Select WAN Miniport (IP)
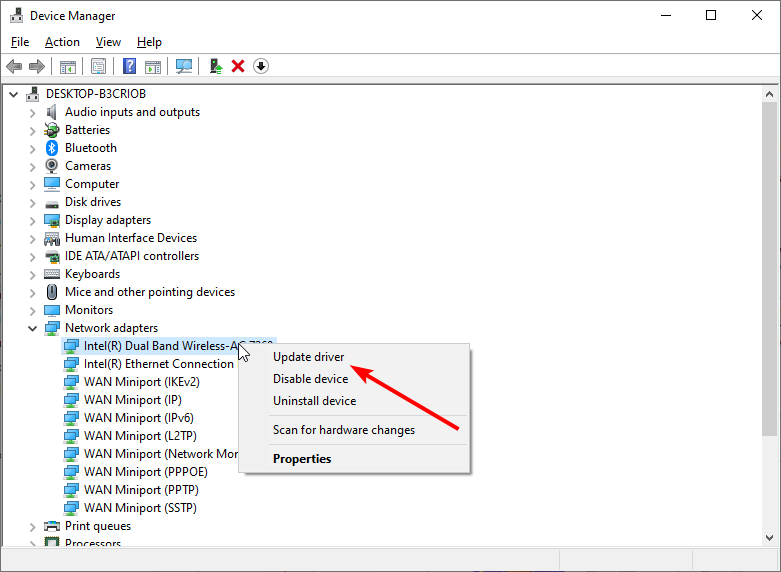The image size is (781, 572). click(x=132, y=400)
